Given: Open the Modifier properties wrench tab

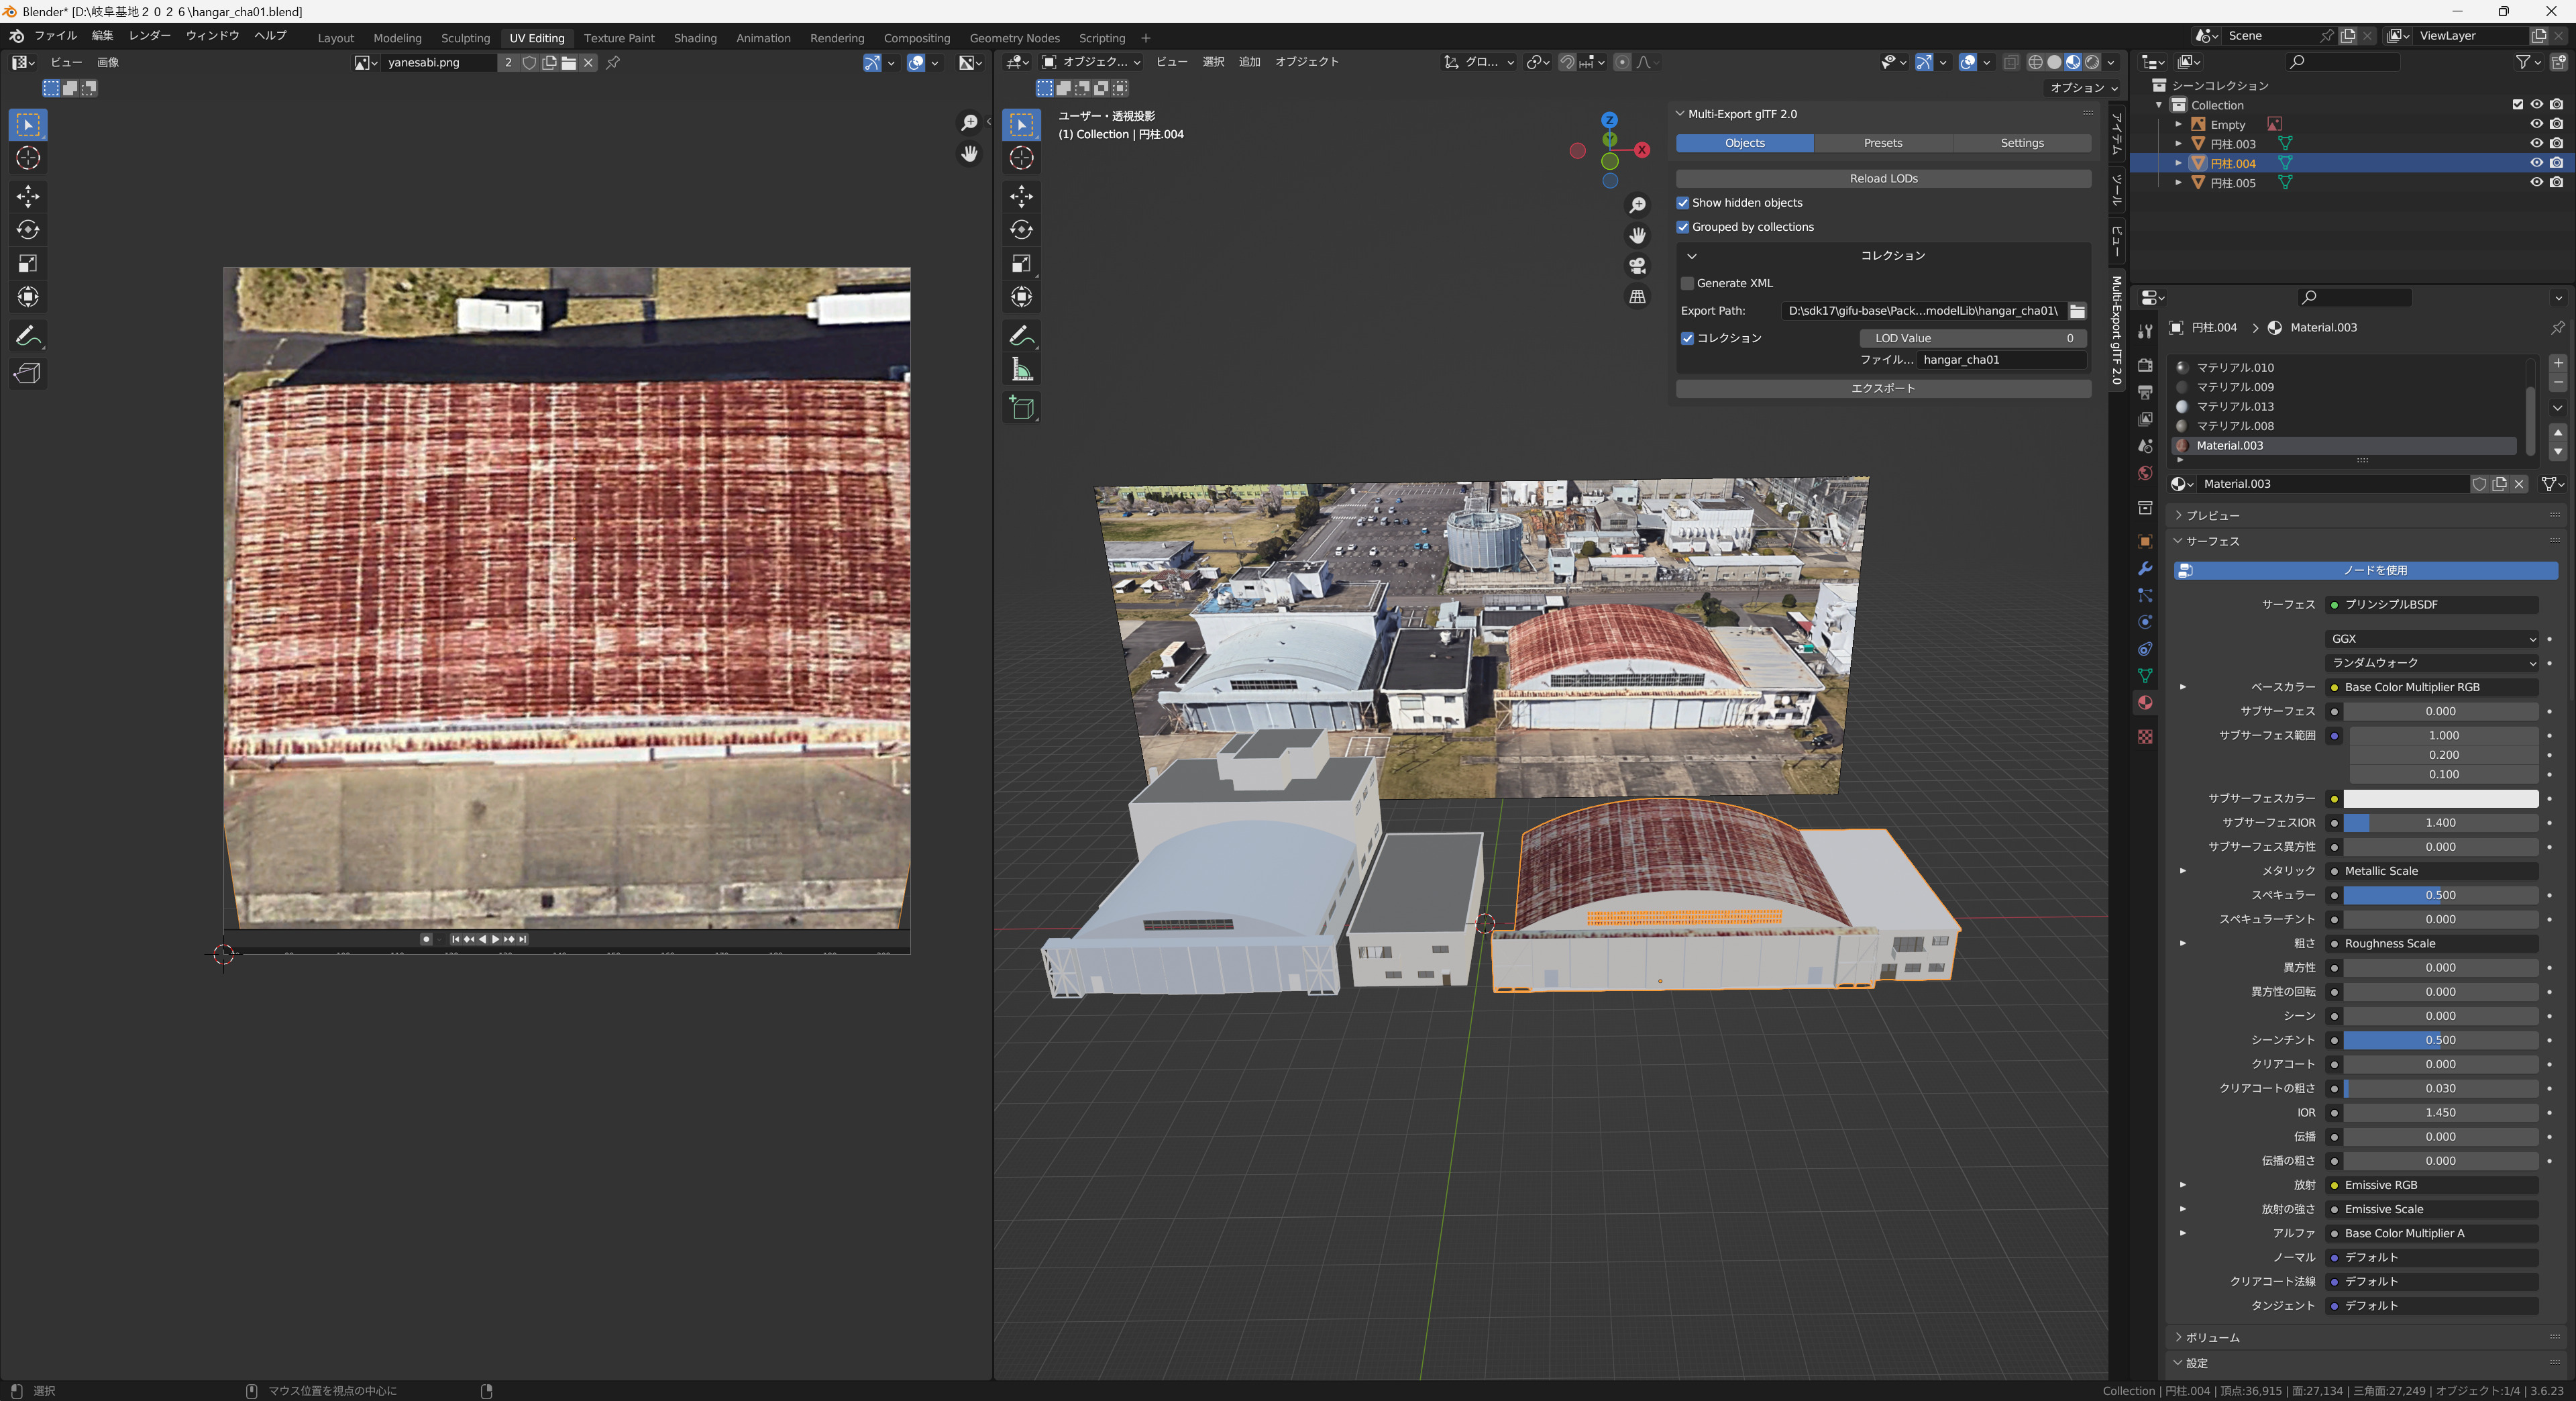Looking at the screenshot, I should (2144, 568).
